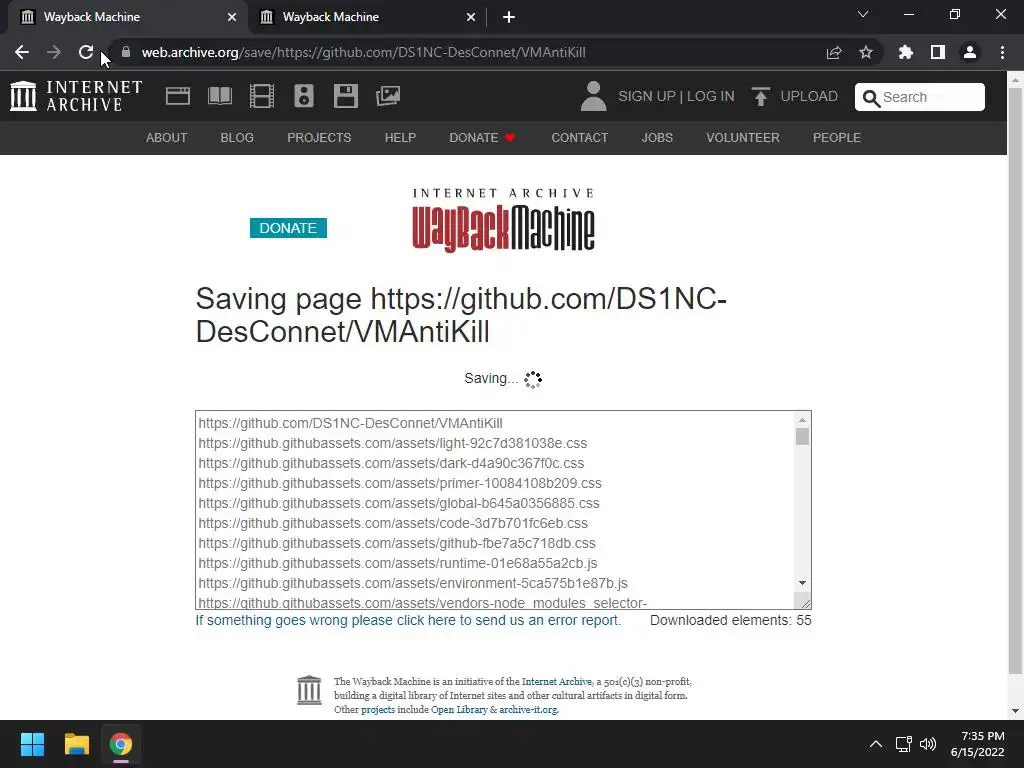Open Windows Start menu
Viewport: 1024px width, 768px height.
(x=32, y=744)
